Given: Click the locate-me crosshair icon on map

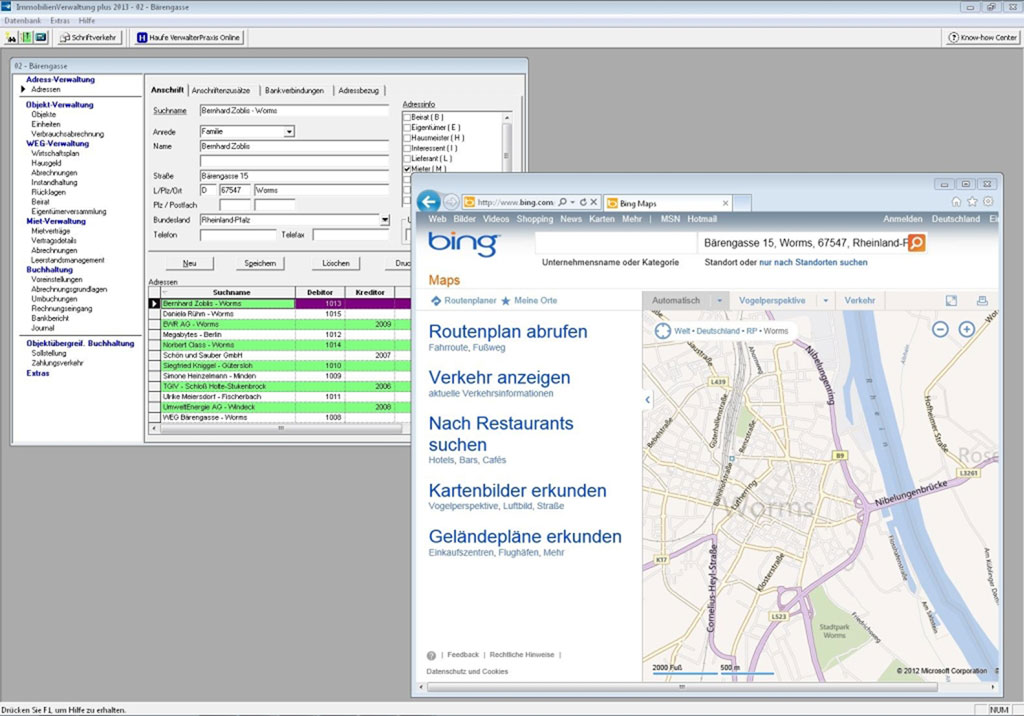Looking at the screenshot, I should [662, 331].
